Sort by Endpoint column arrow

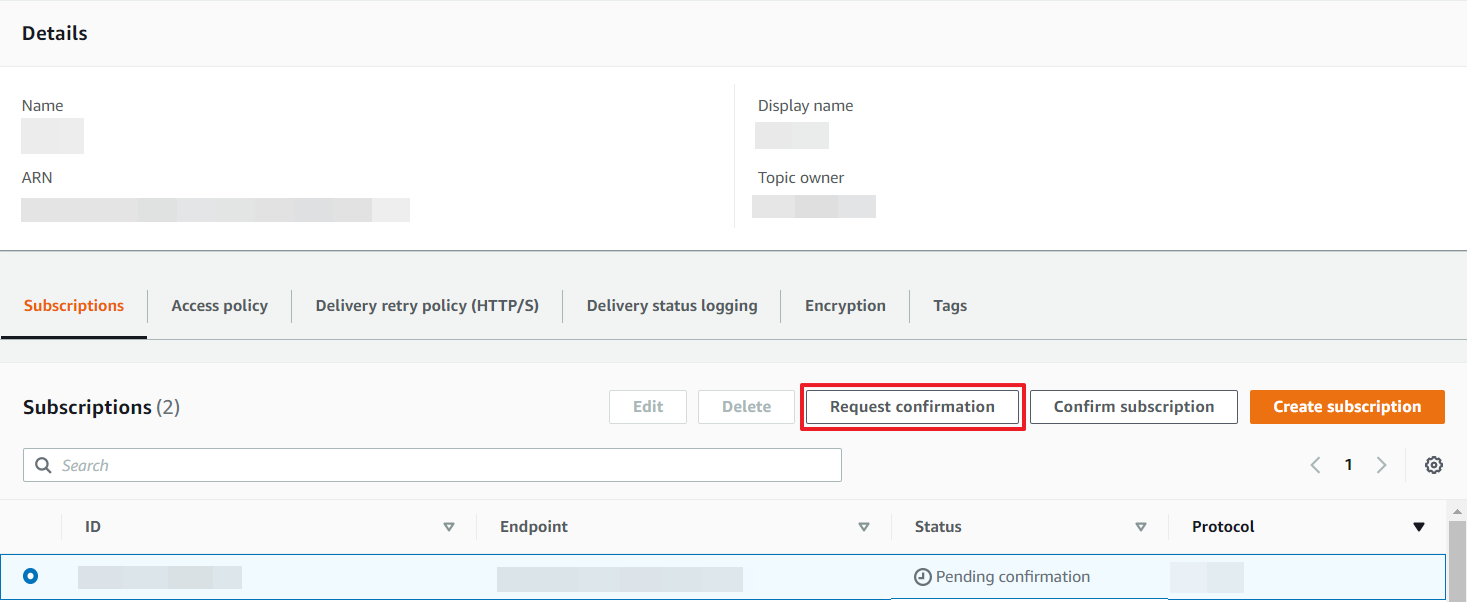click(864, 527)
